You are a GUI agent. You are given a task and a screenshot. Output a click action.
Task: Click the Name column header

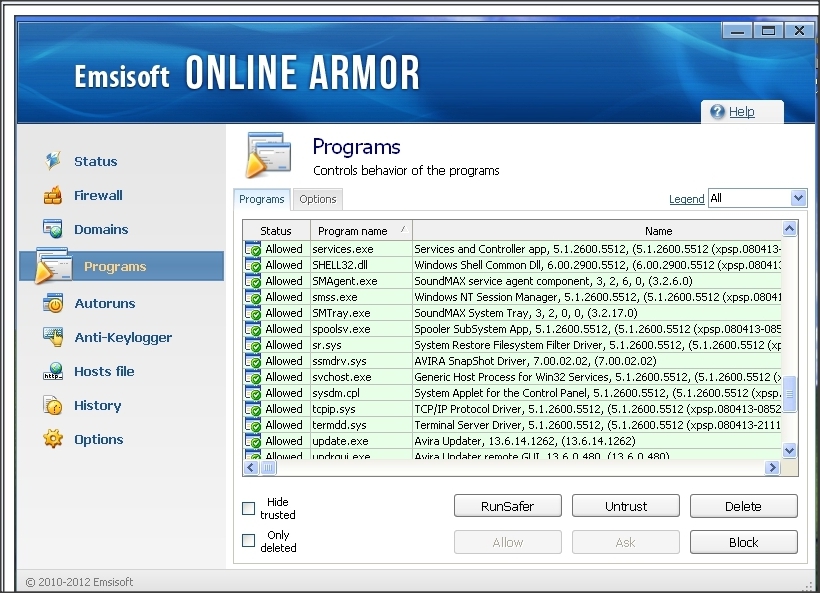(597, 231)
